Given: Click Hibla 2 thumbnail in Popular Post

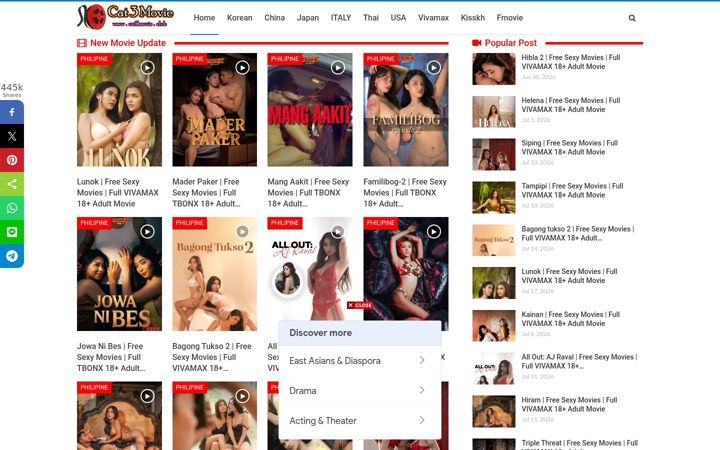Looking at the screenshot, I should [x=494, y=69].
